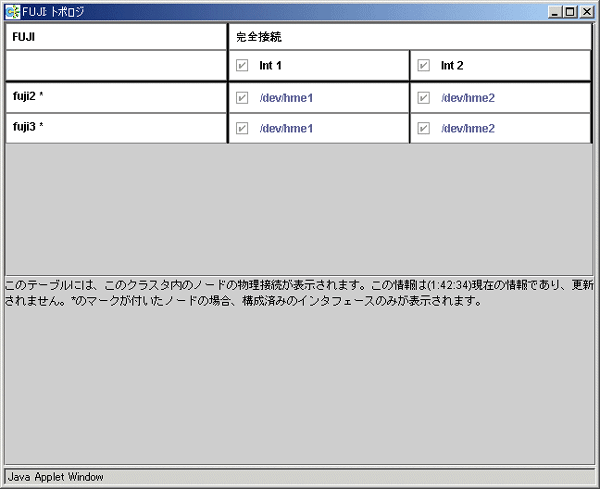Toggle fuji2 /dev/hme2 checkbox
This screenshot has width=600, height=489.
424,98
